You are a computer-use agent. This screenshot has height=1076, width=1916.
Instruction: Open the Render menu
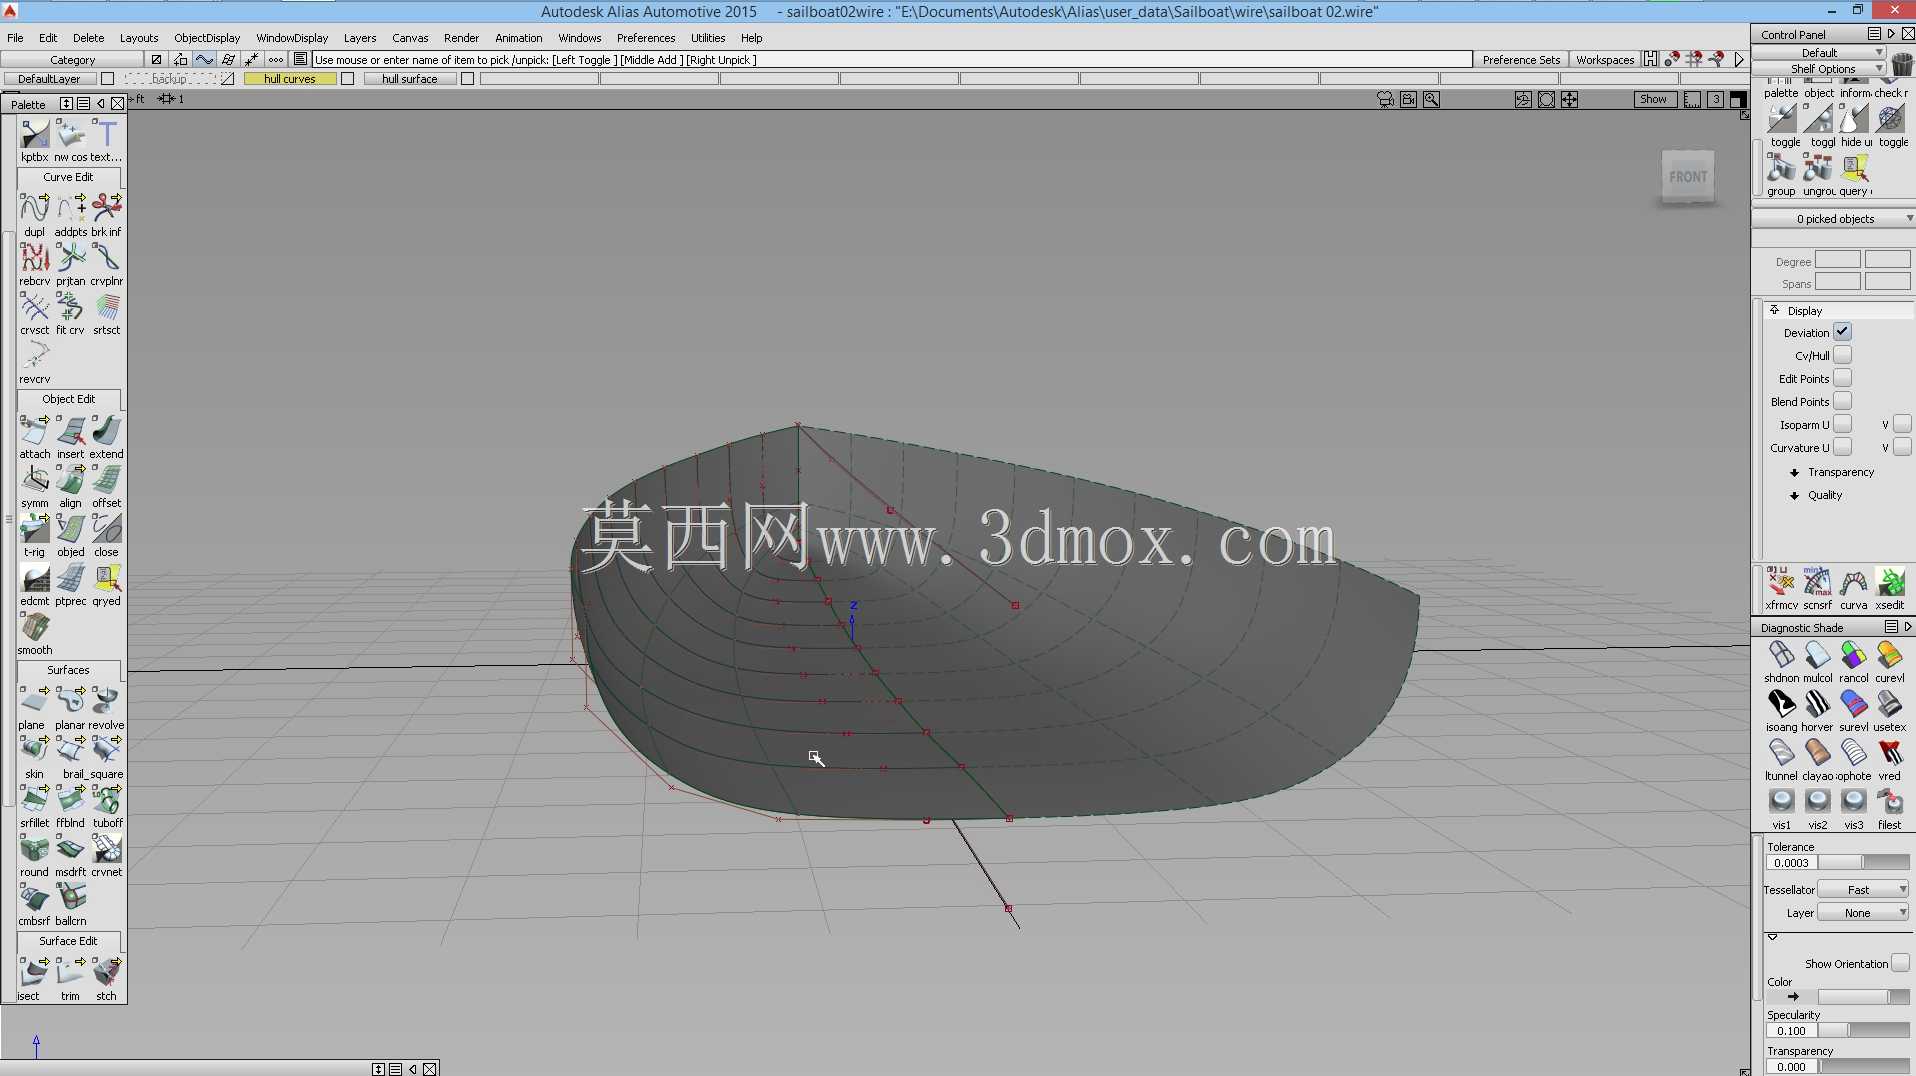tap(461, 38)
